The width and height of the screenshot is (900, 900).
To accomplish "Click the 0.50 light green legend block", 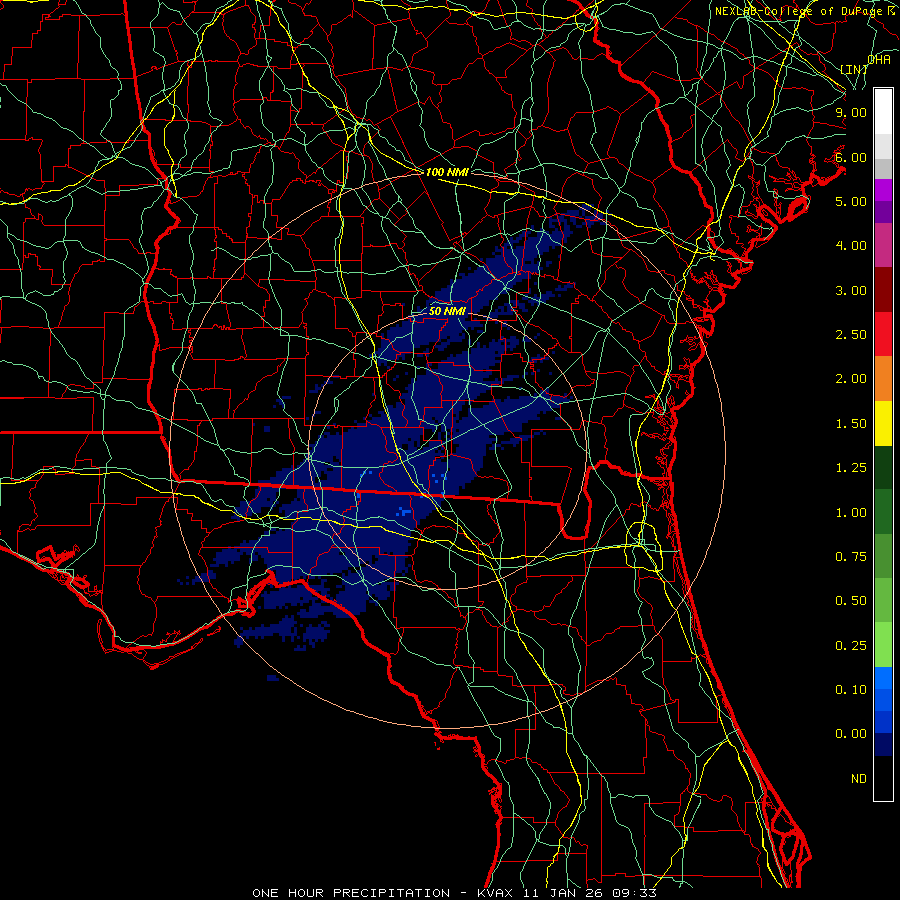I will 883,600.
